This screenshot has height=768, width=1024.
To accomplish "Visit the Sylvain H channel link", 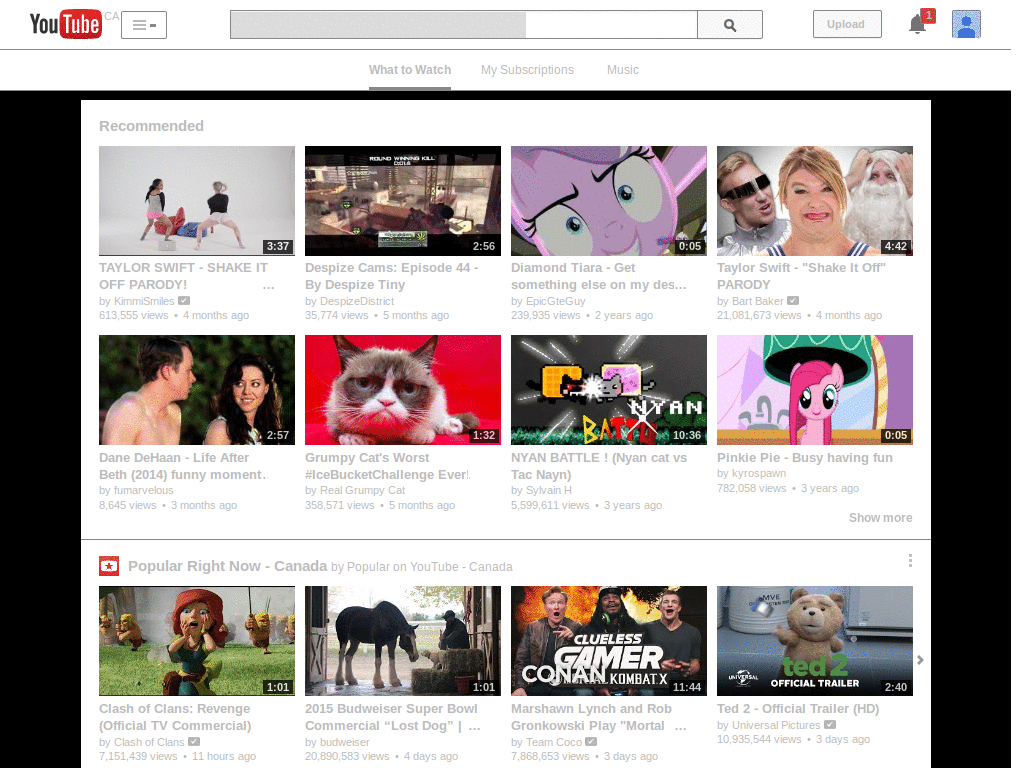I will [549, 490].
